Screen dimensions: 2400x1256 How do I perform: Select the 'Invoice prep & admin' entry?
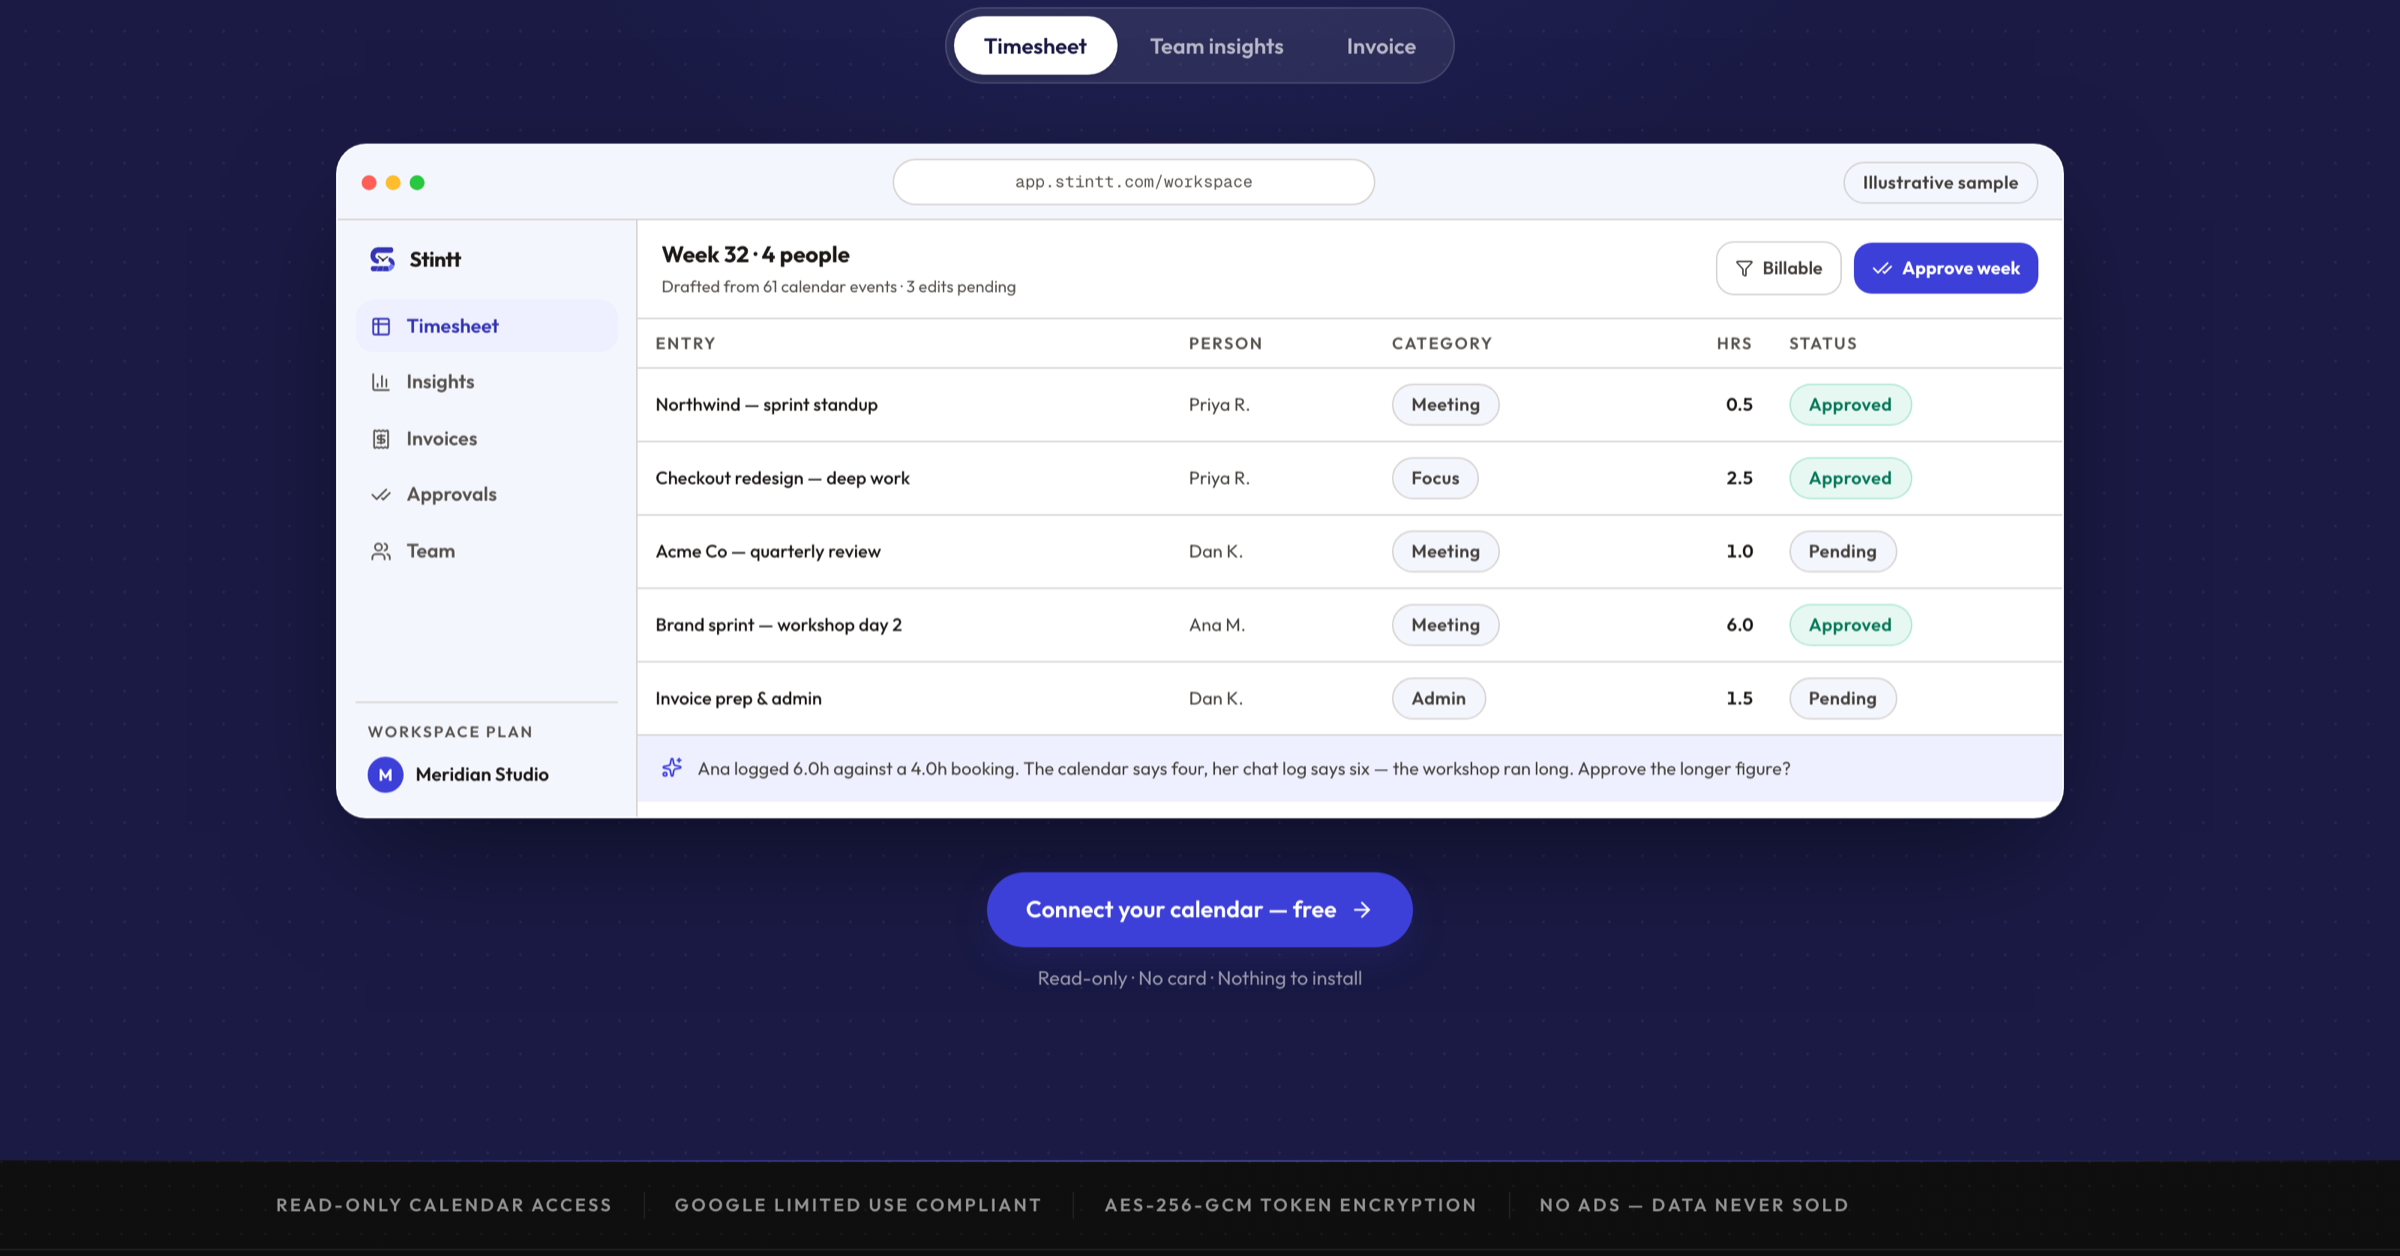pos(738,699)
